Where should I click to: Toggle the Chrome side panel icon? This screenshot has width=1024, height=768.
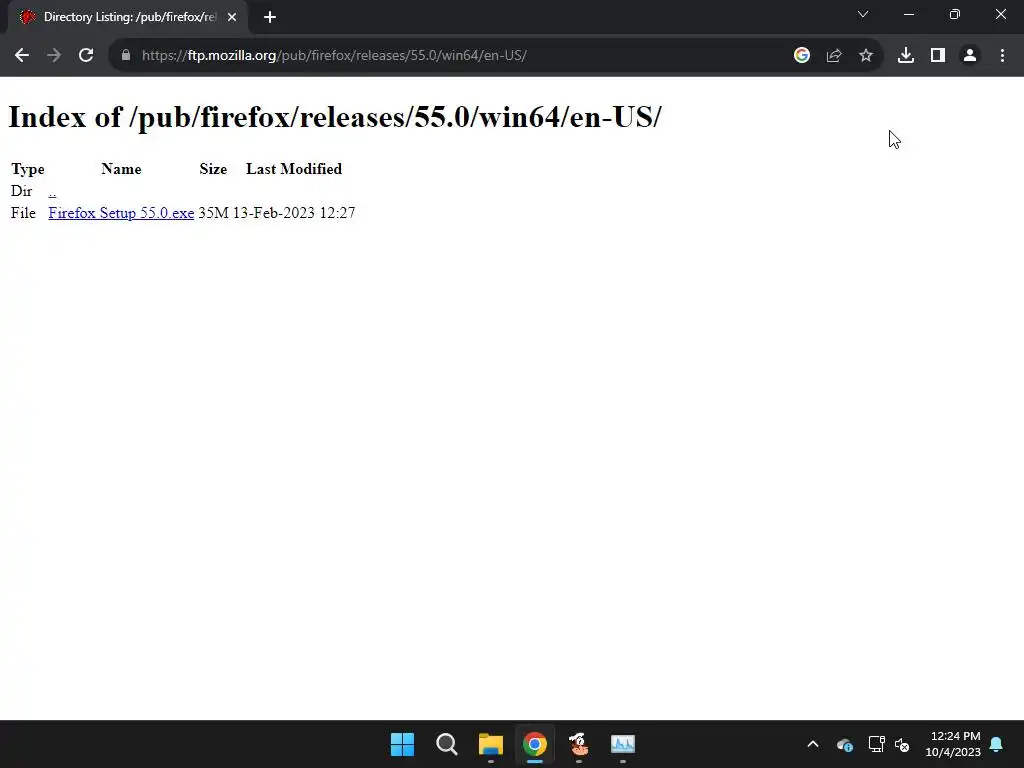point(938,56)
